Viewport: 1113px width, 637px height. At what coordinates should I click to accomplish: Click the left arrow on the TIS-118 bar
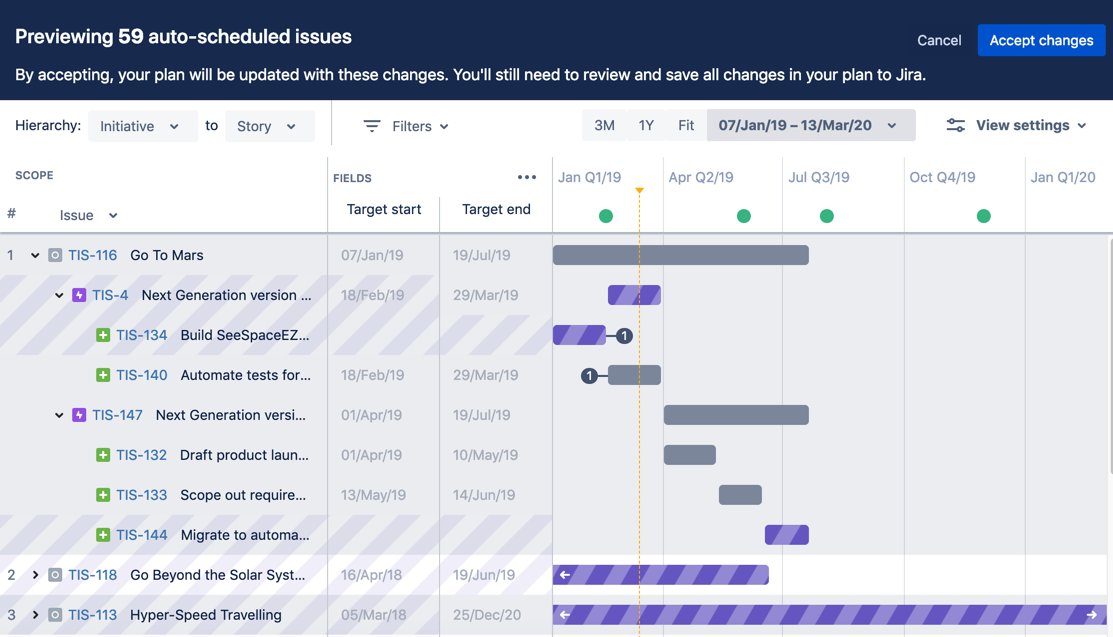565,575
